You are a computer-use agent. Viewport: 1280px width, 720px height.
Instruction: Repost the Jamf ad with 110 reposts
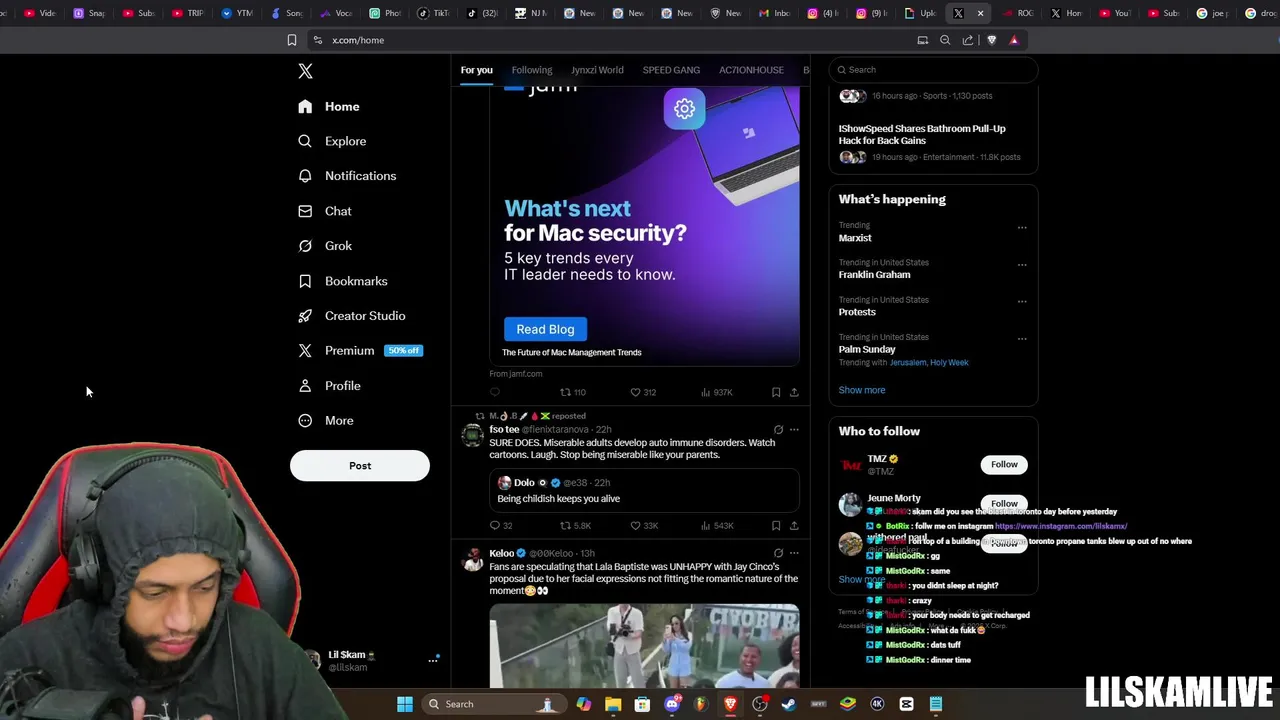573,393
